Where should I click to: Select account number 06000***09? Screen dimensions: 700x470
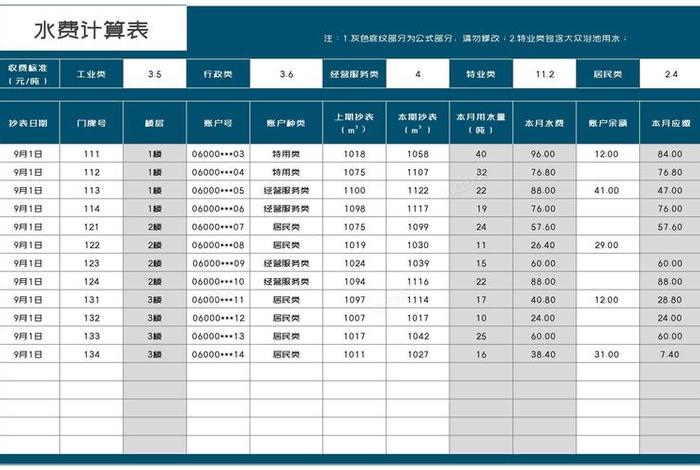(x=218, y=263)
